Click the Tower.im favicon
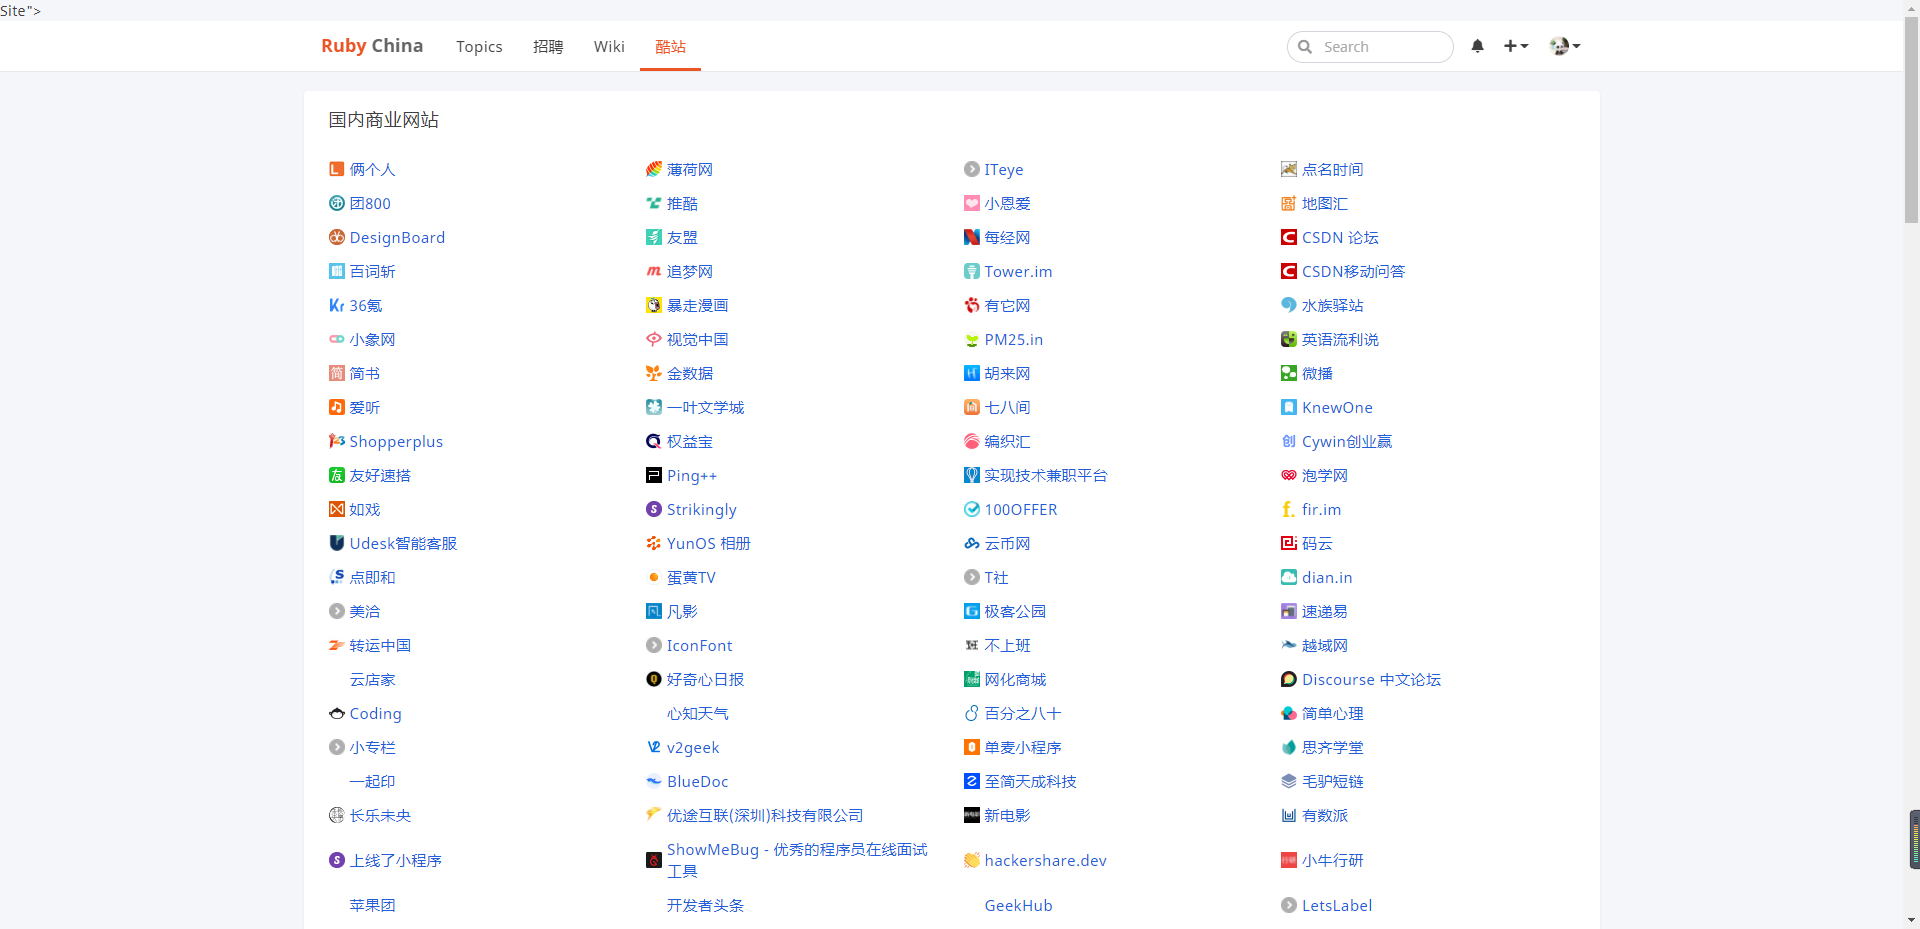 click(972, 271)
